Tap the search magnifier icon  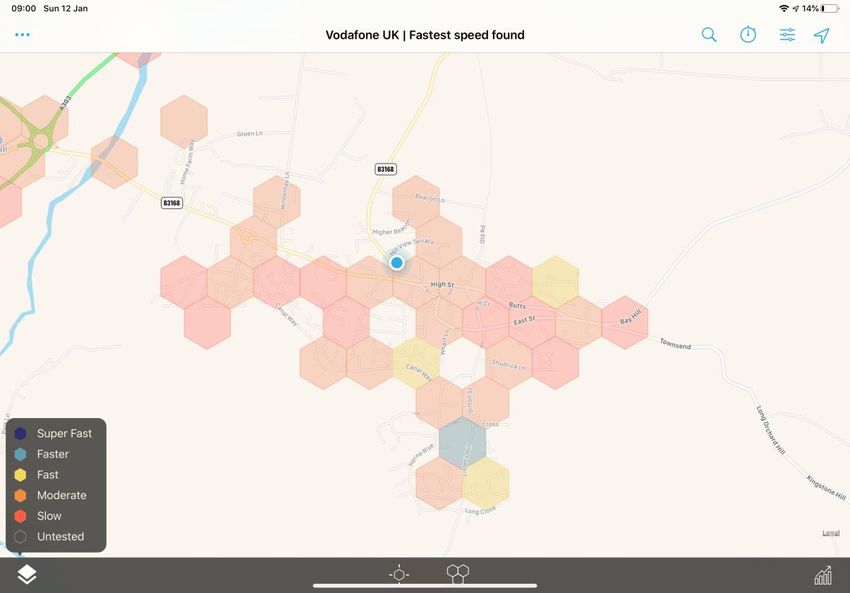709,35
